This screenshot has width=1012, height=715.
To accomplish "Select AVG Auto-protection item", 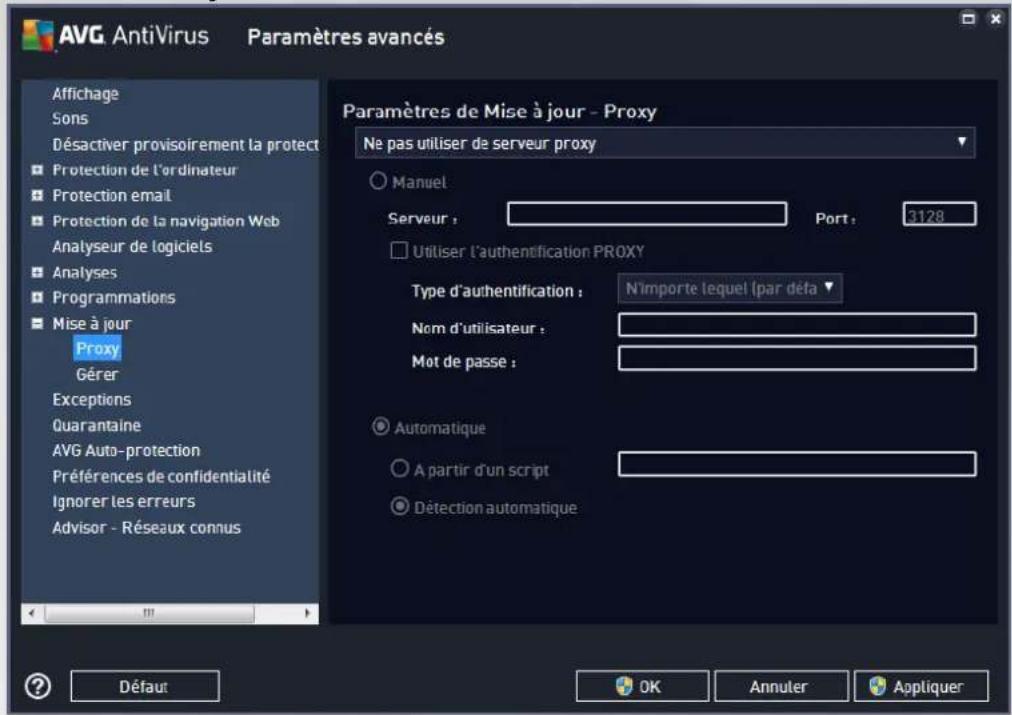I will click(126, 450).
